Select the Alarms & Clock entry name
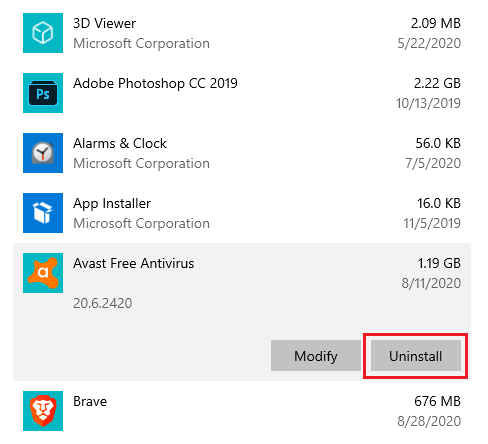Screen dimensions: 488x444 [x=120, y=143]
